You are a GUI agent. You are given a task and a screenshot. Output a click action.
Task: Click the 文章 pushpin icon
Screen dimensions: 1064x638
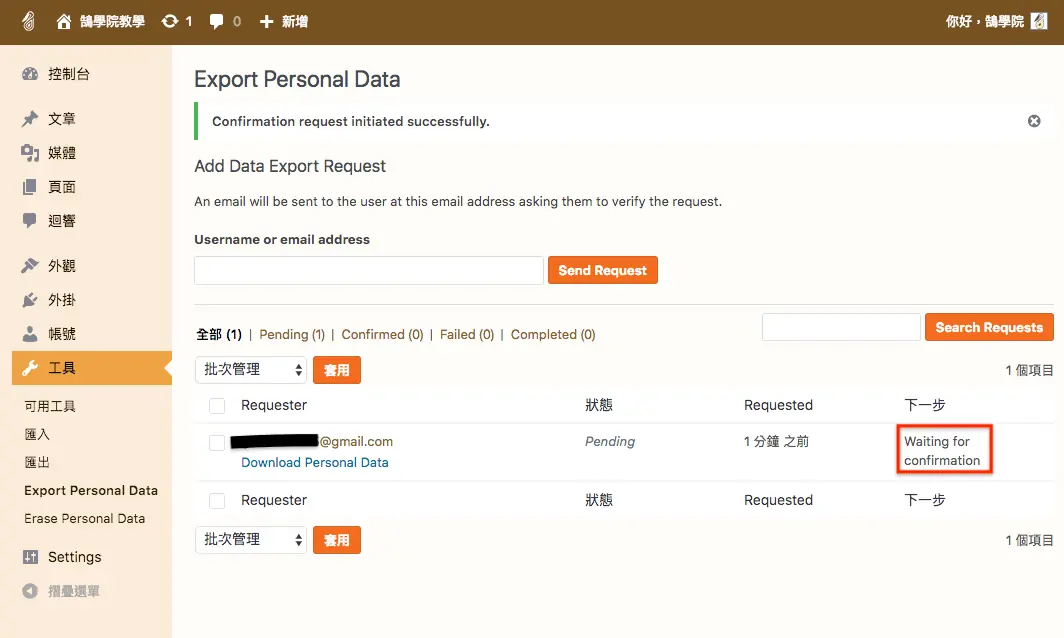[30, 119]
